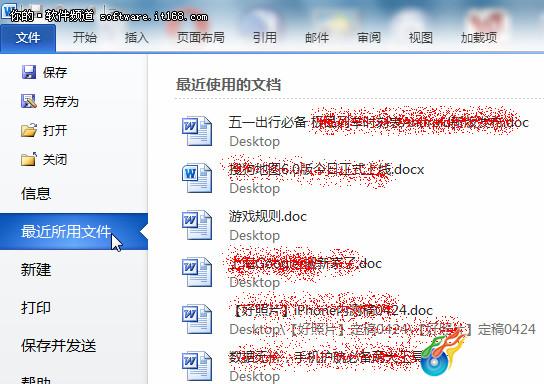Click the Open folder icon
This screenshot has height=384, width=544.
(29, 130)
